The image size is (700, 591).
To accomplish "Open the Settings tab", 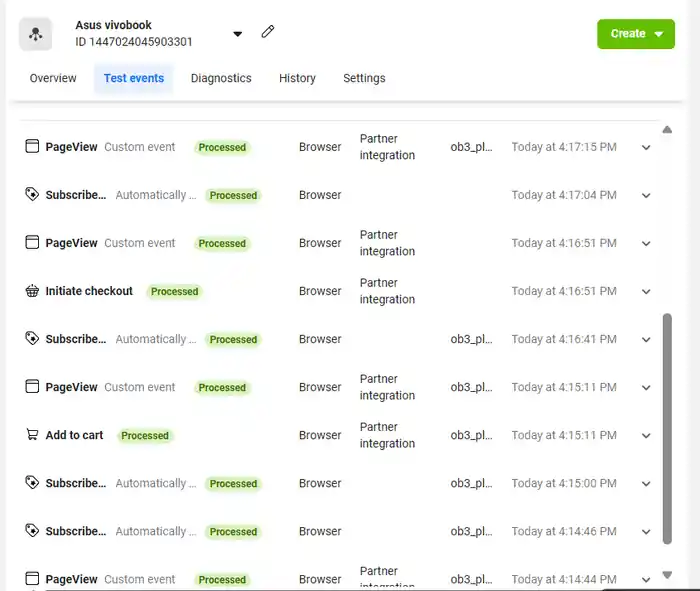I will tap(364, 78).
